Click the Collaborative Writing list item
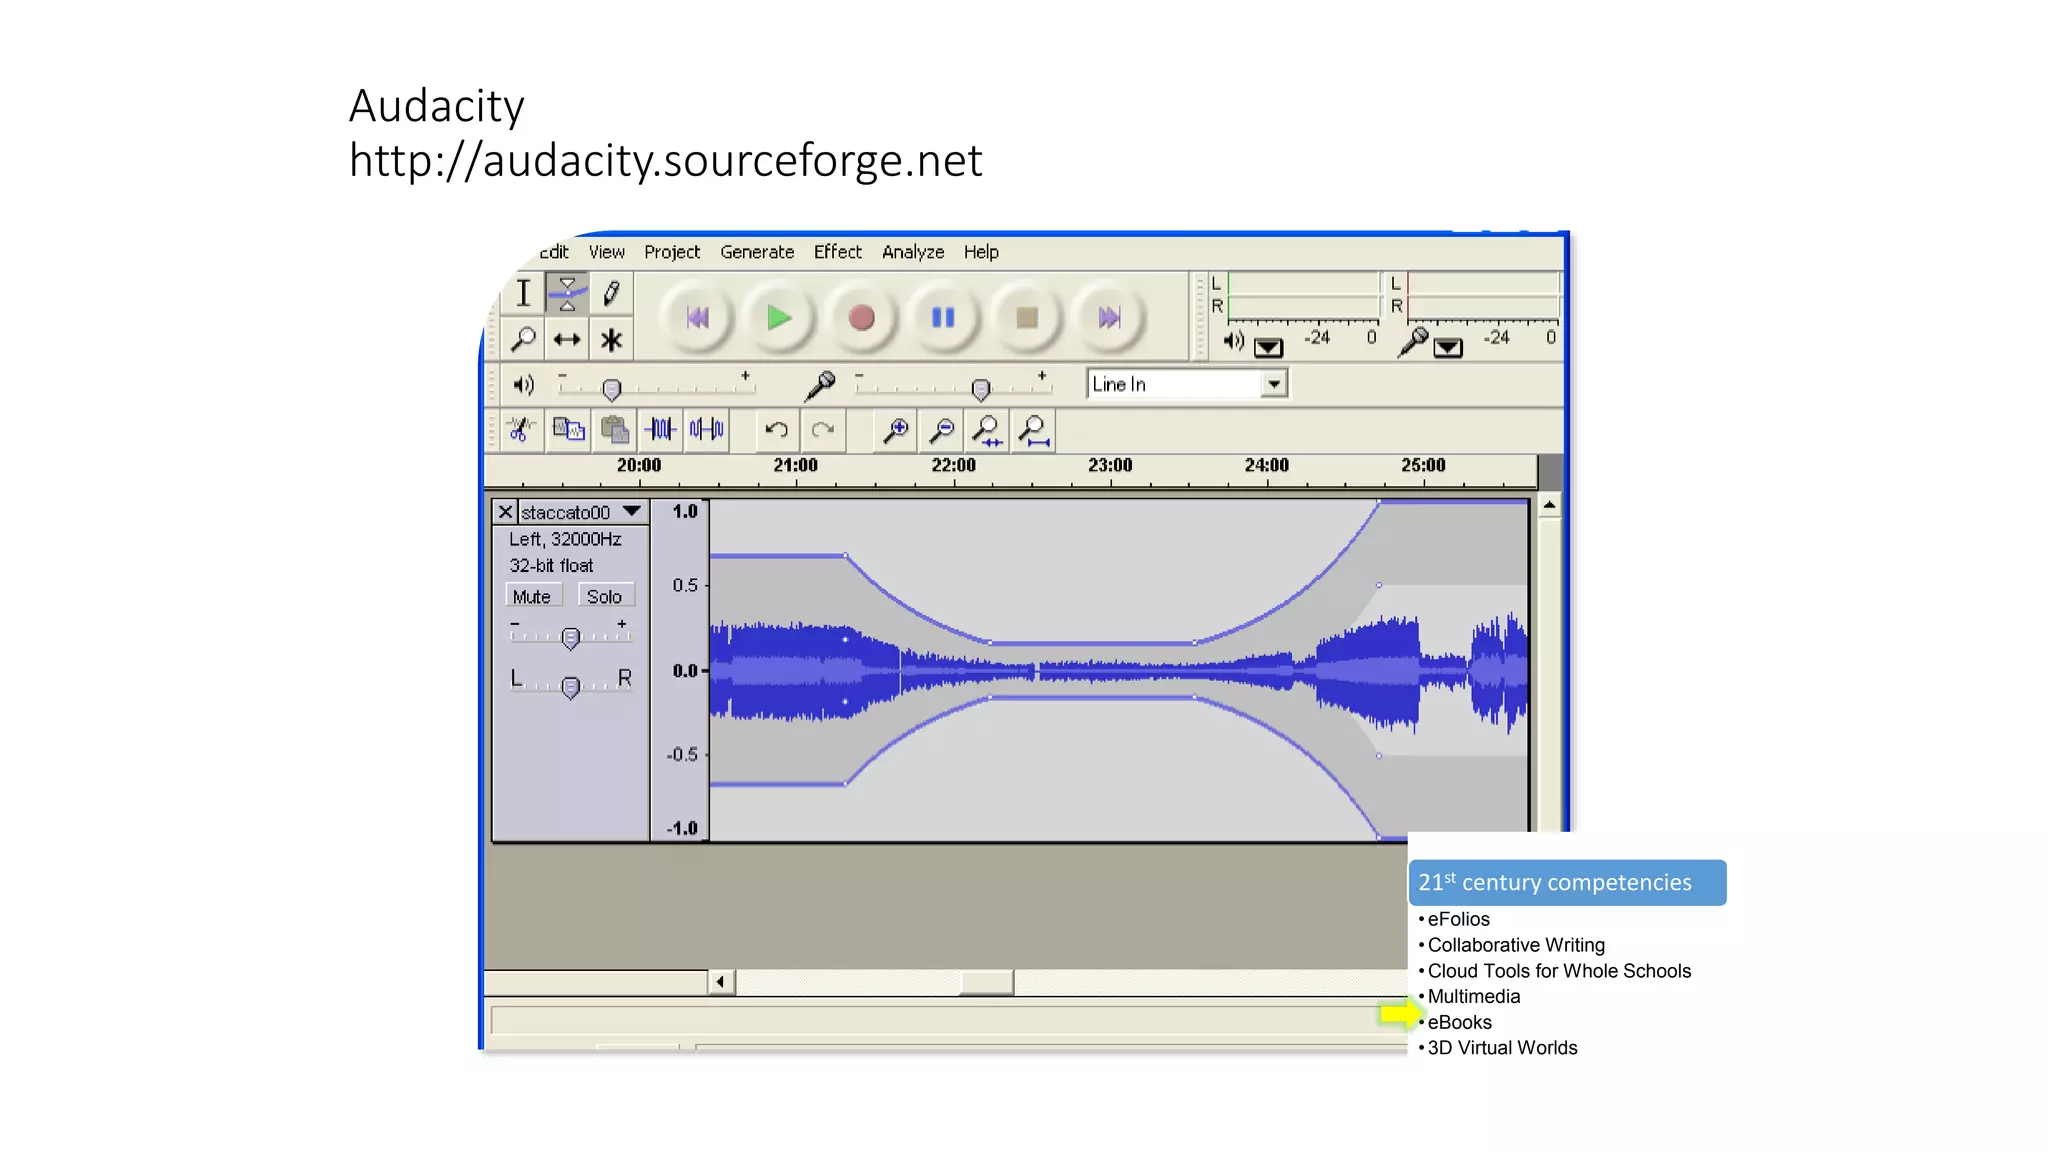2048x1152 pixels. pos(1516,945)
